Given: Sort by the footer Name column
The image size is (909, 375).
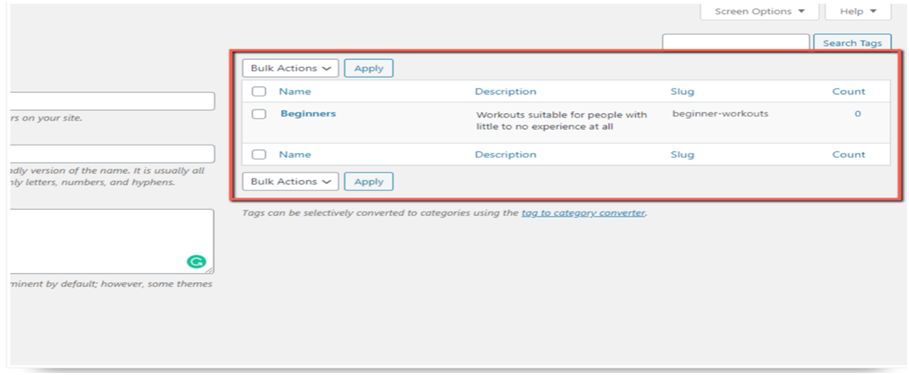Looking at the screenshot, I should [x=294, y=155].
